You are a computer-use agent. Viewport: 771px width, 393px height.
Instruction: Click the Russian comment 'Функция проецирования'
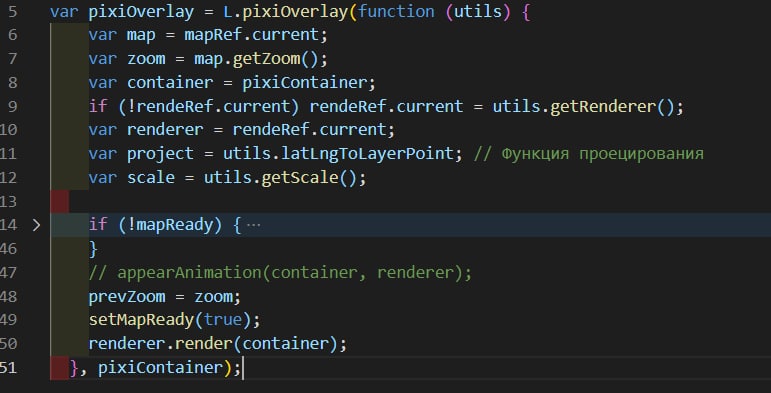click(602, 154)
